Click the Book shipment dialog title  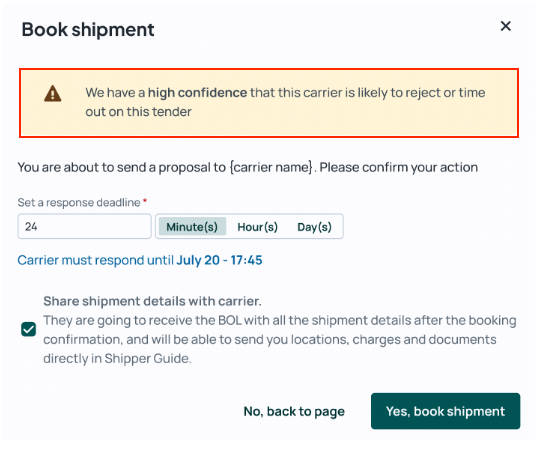pyautogui.click(x=88, y=30)
